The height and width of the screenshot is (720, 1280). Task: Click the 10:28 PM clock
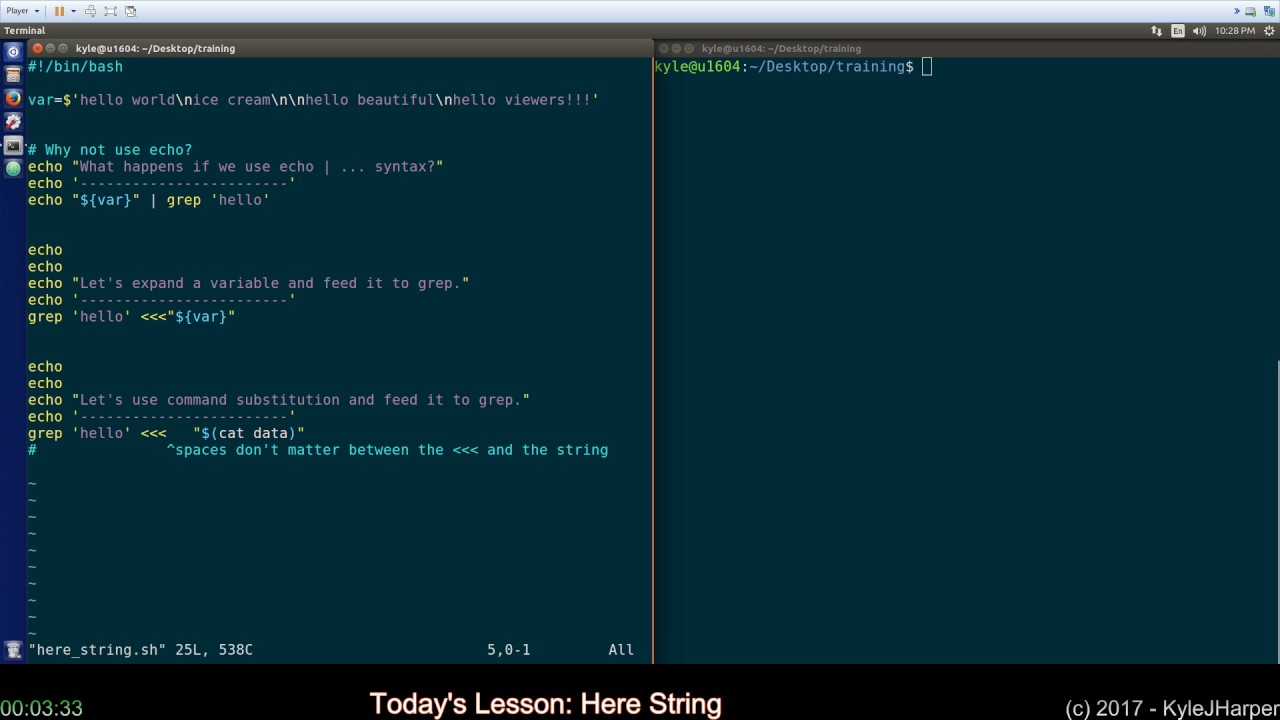point(1235,31)
